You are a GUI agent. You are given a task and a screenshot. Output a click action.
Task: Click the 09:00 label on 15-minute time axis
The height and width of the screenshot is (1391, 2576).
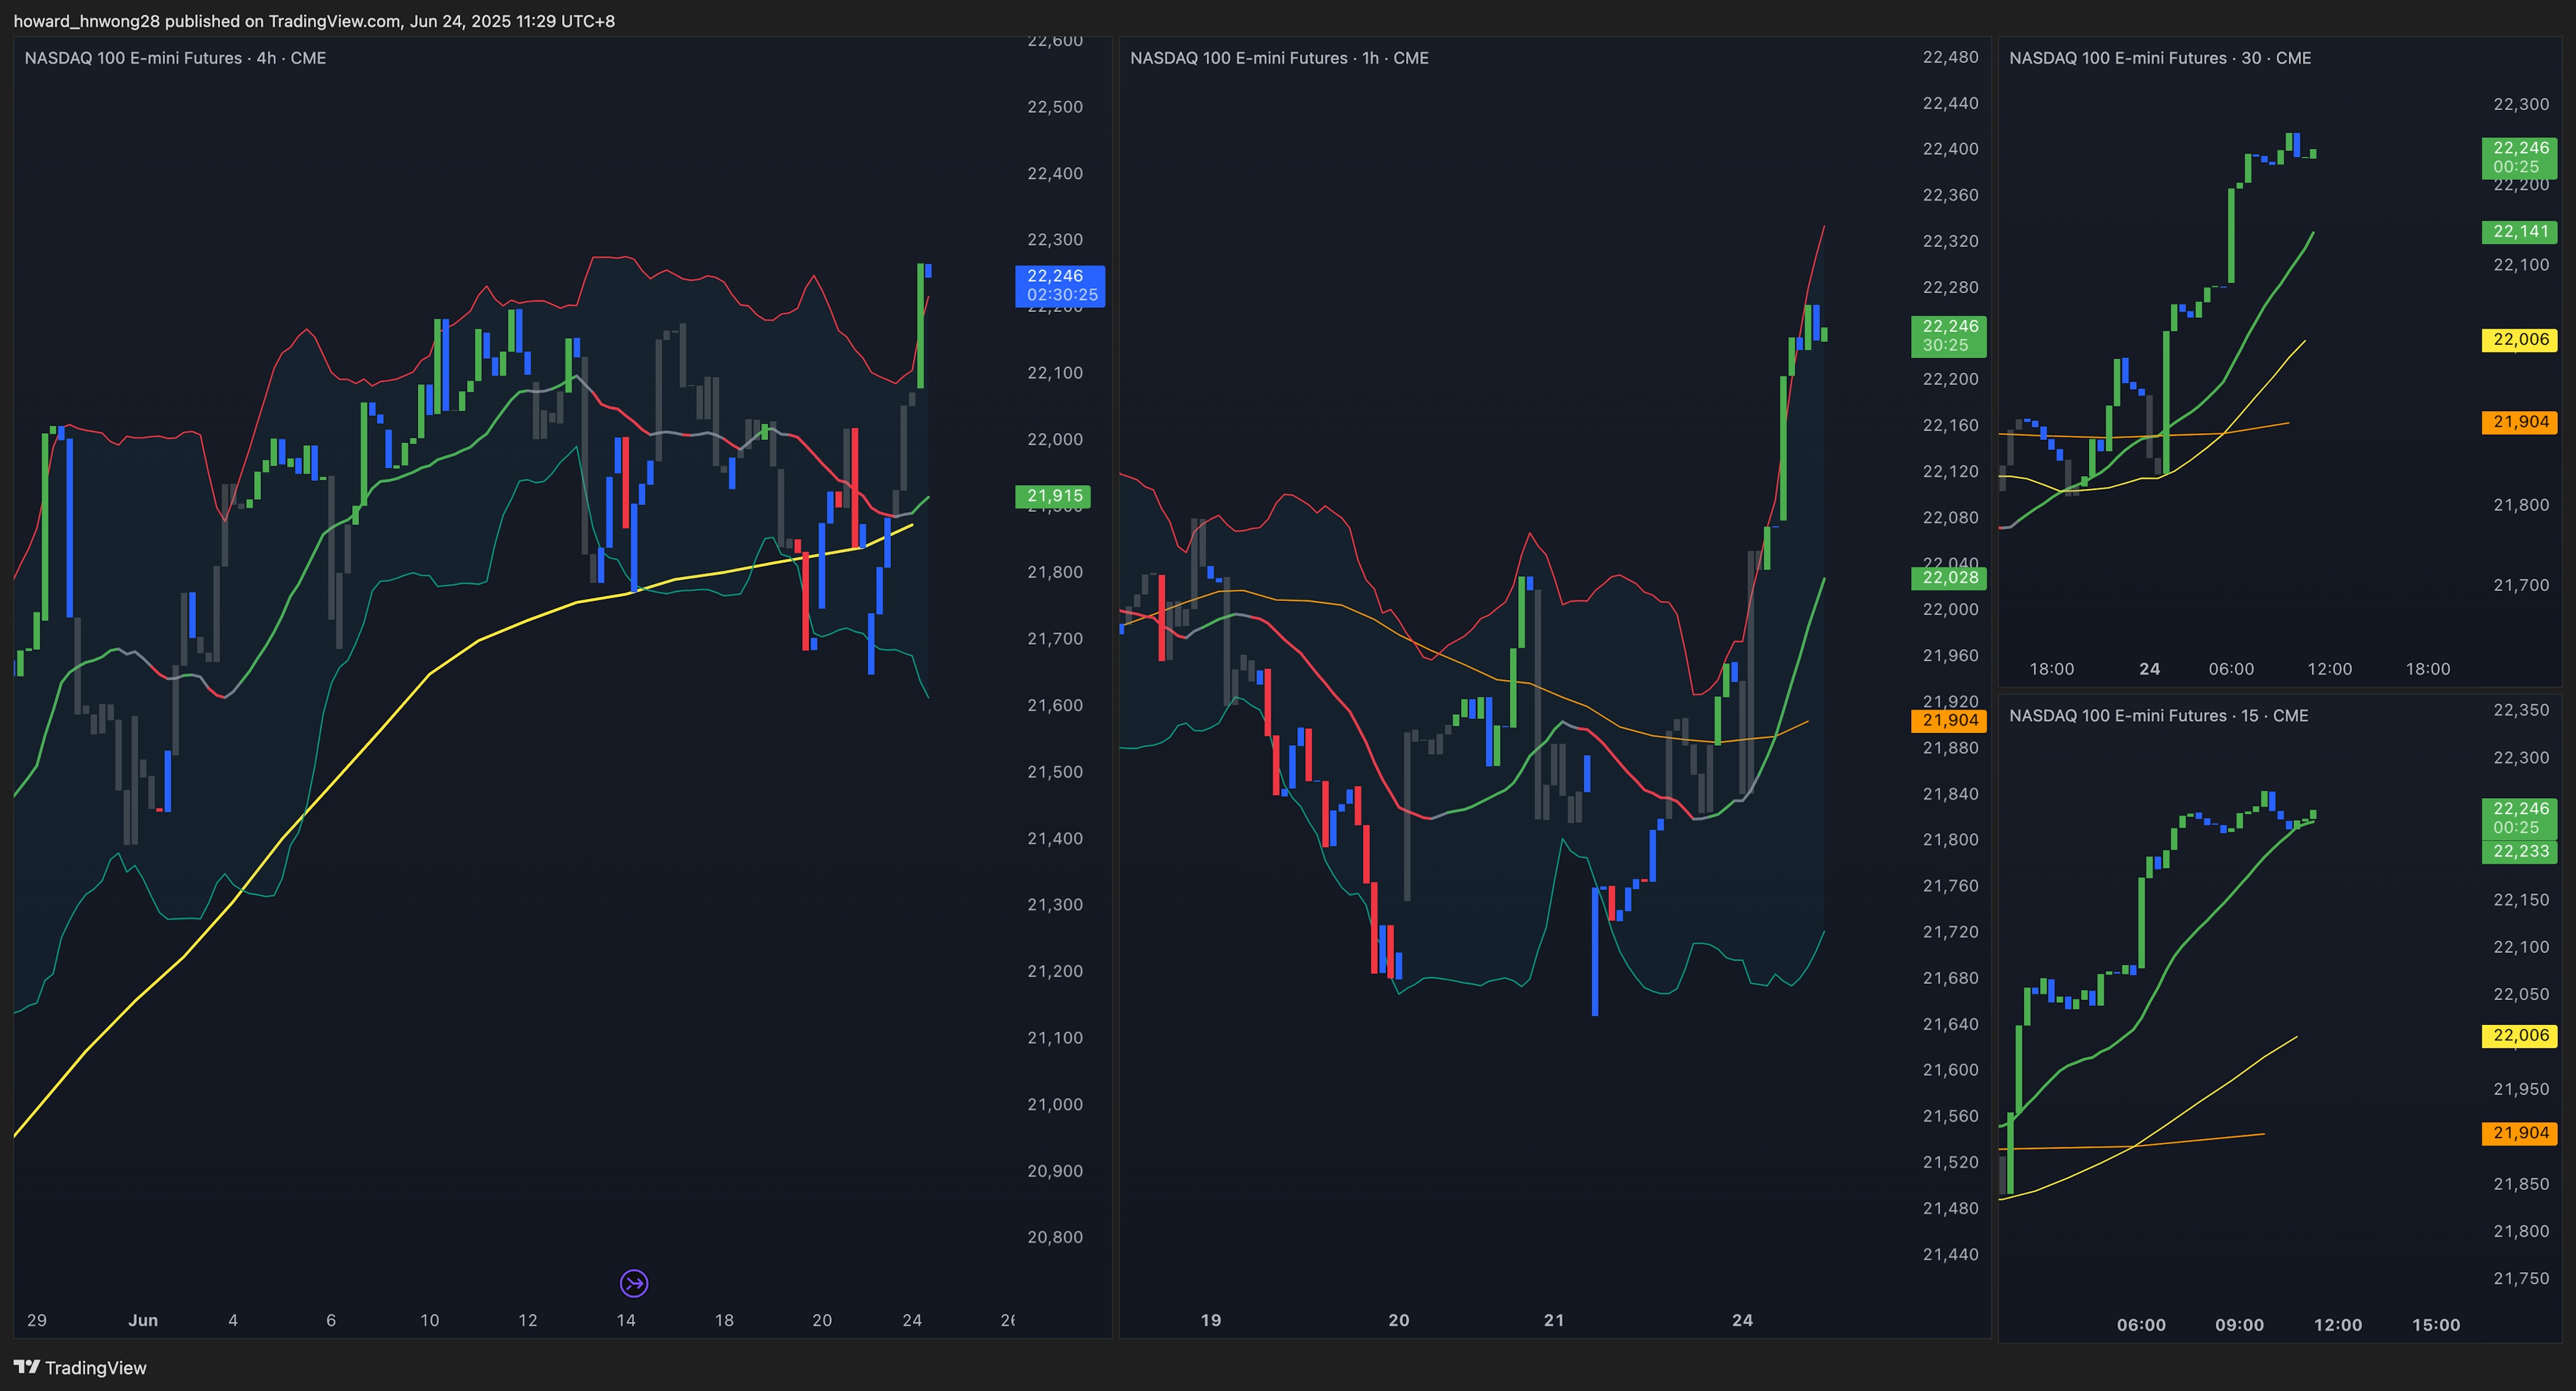click(x=2239, y=1325)
